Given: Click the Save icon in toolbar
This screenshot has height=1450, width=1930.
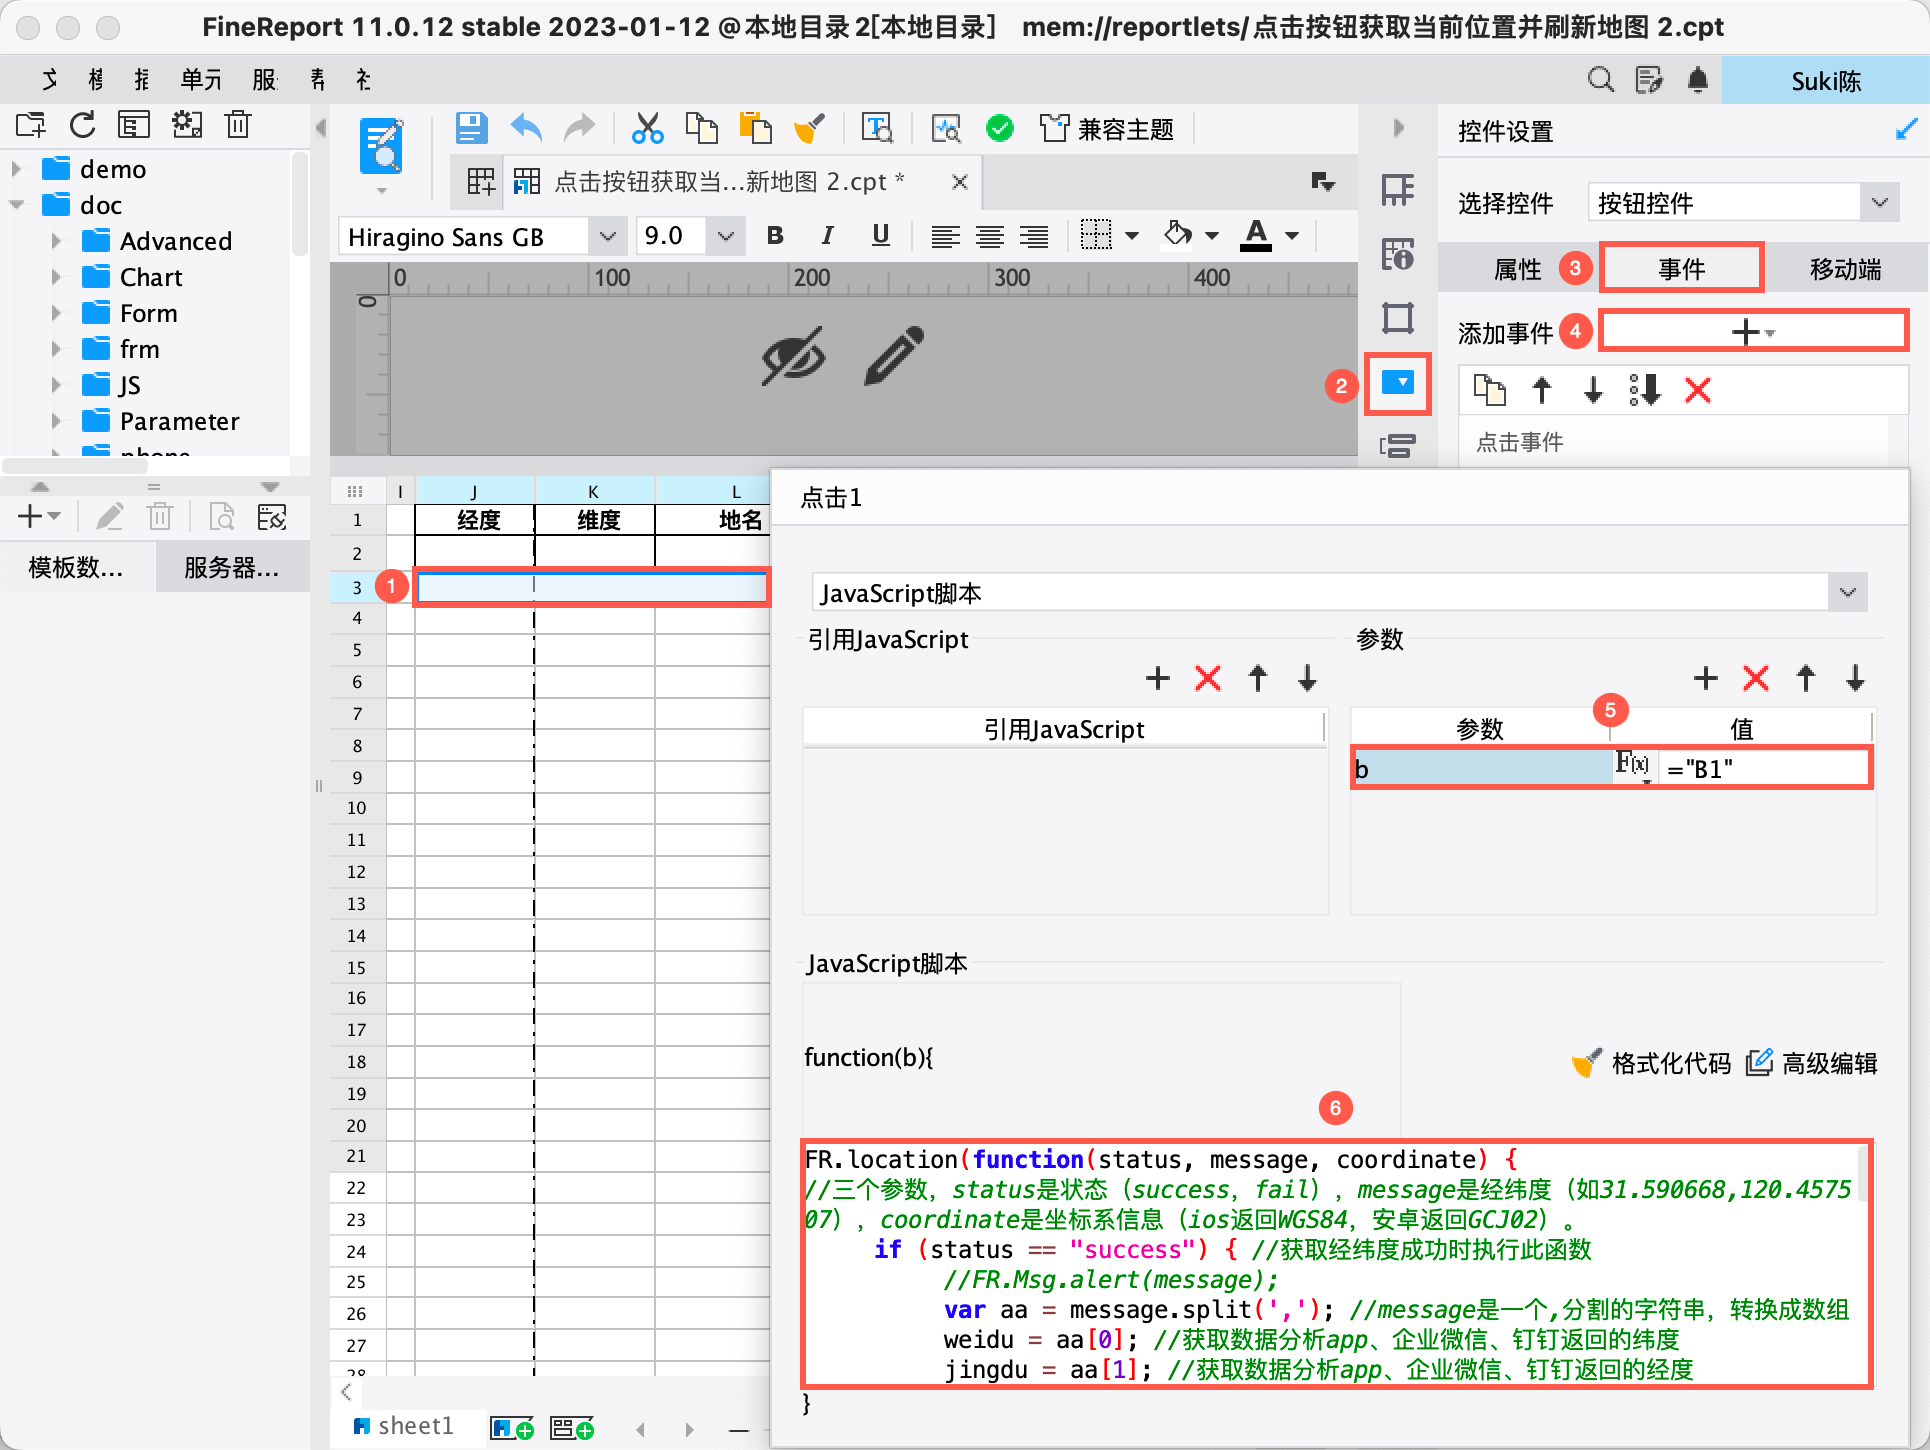Looking at the screenshot, I should 471,129.
